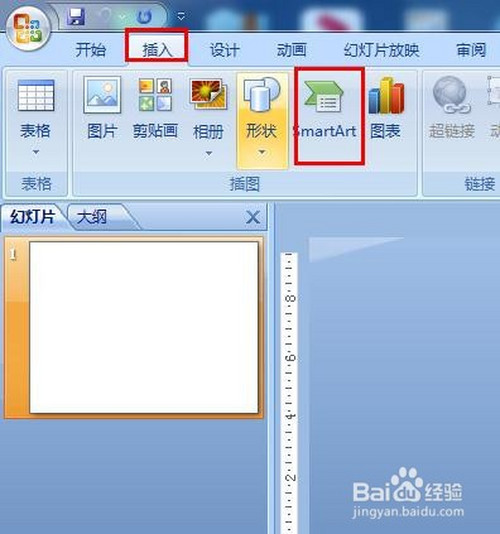Go to the 设计 tab
Image resolution: width=500 pixels, height=534 pixels.
[224, 50]
